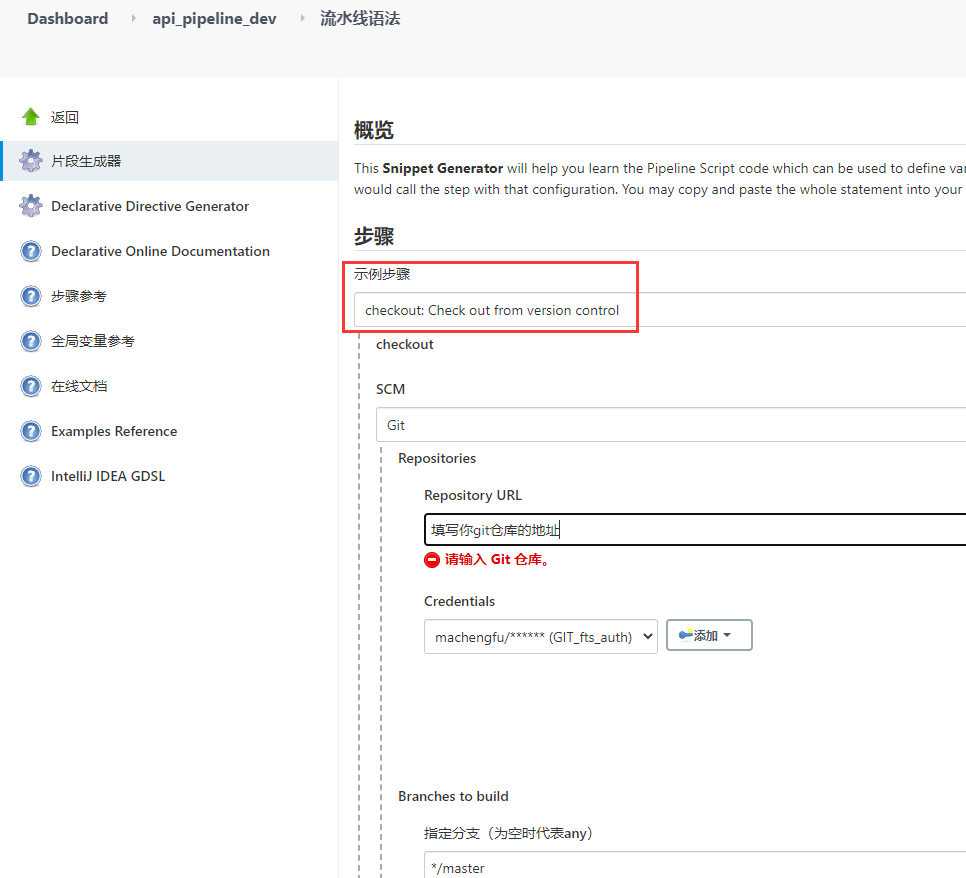Click help icon next to IntelliJ IDEA GDSL
966x878 pixels.
[x=31, y=476]
